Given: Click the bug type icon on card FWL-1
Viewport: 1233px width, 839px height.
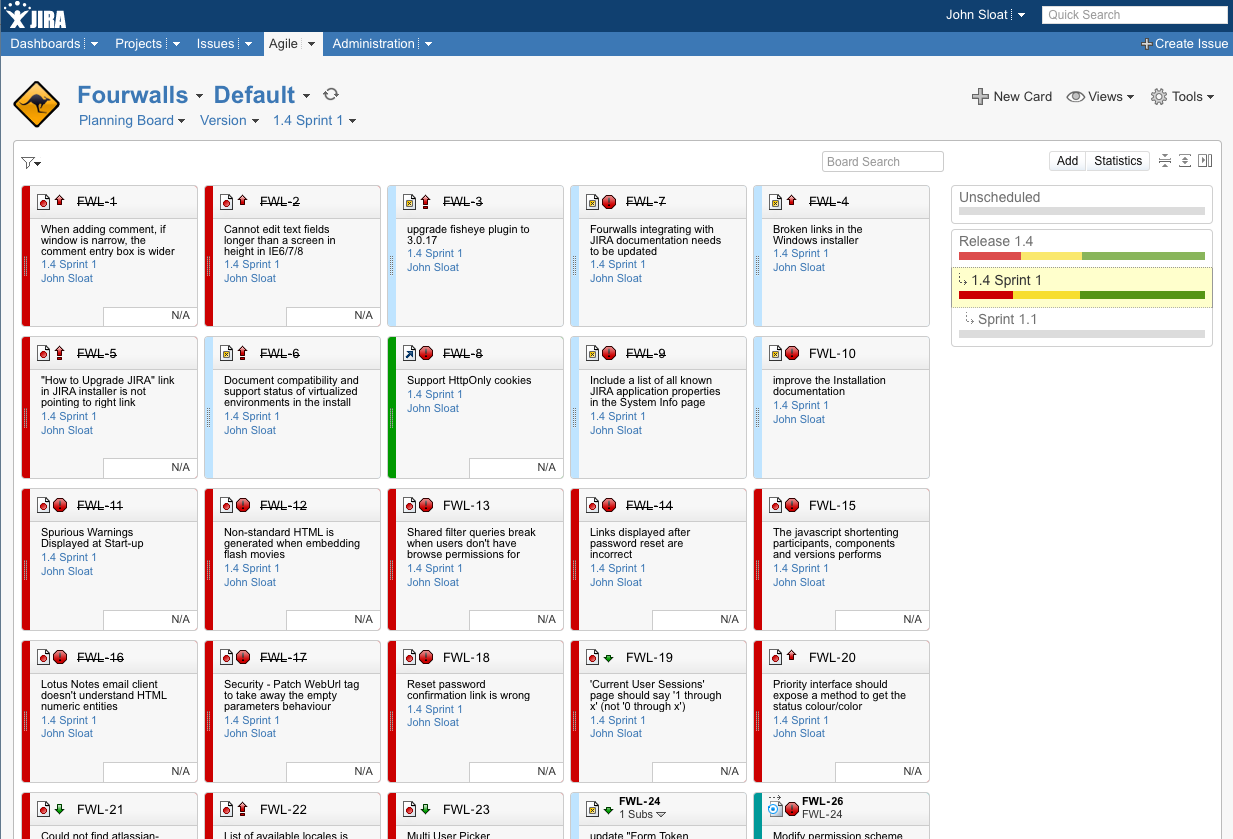Looking at the screenshot, I should pos(42,201).
